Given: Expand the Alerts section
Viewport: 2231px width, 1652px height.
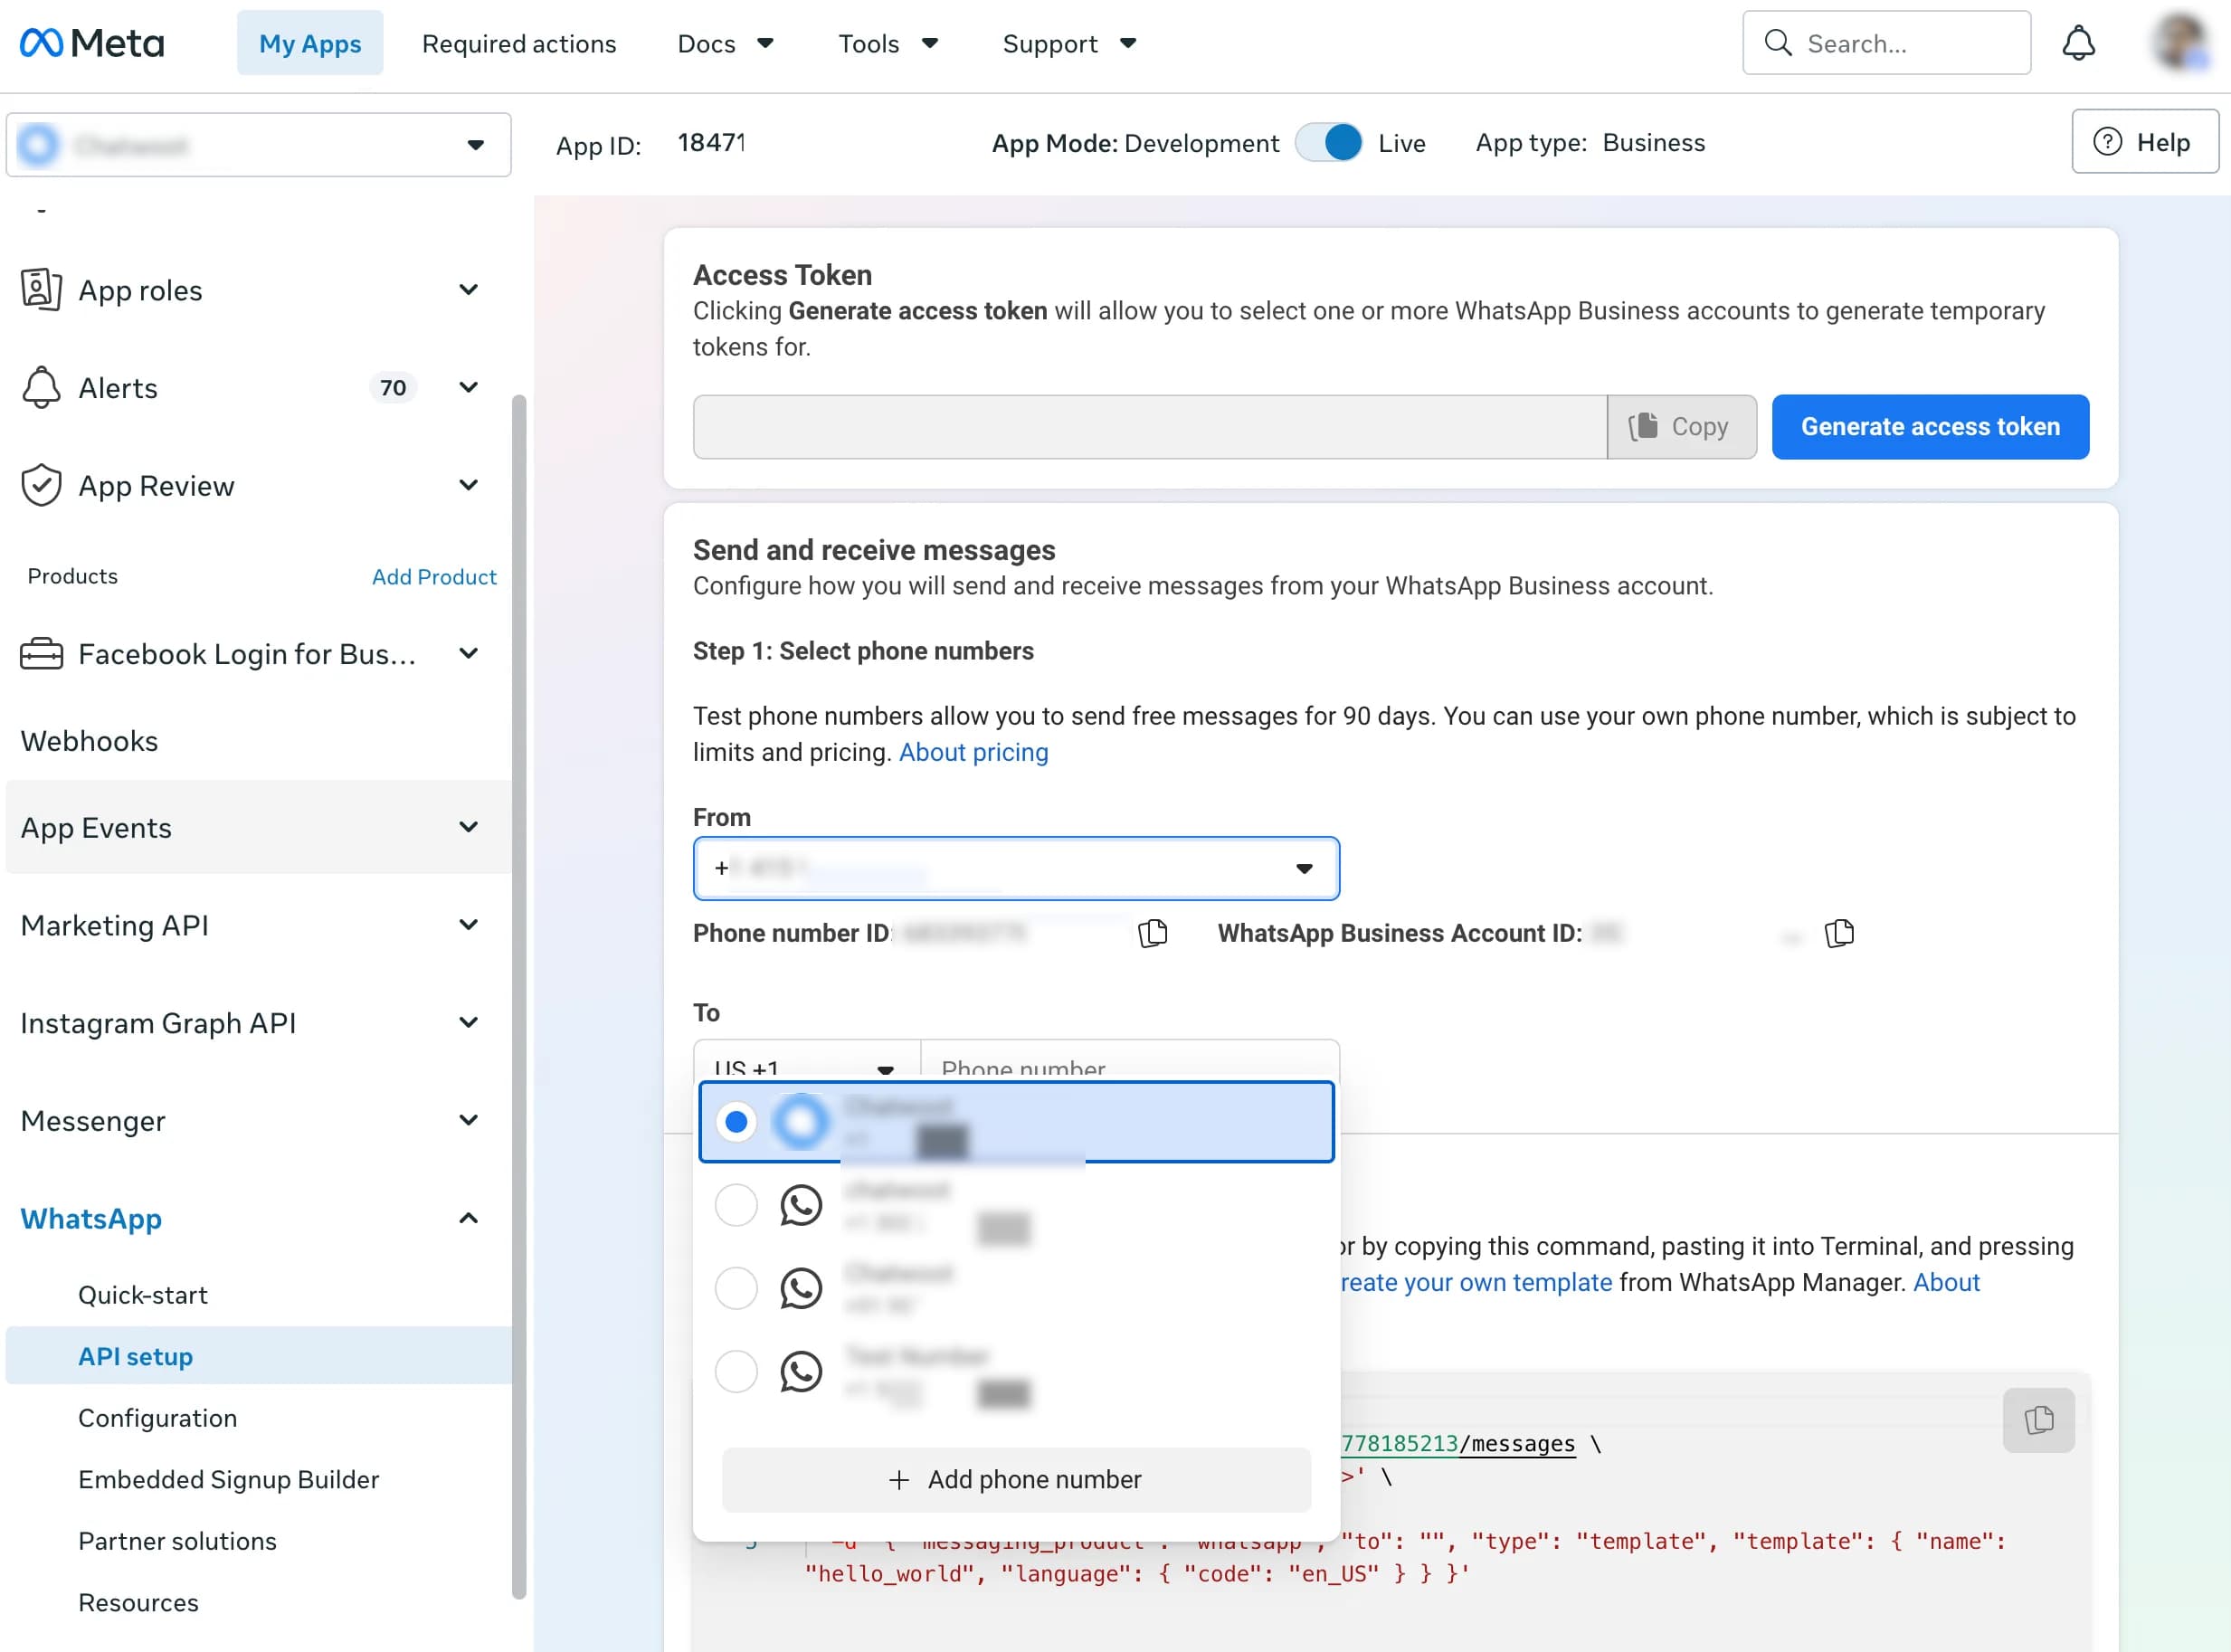Looking at the screenshot, I should (468, 388).
